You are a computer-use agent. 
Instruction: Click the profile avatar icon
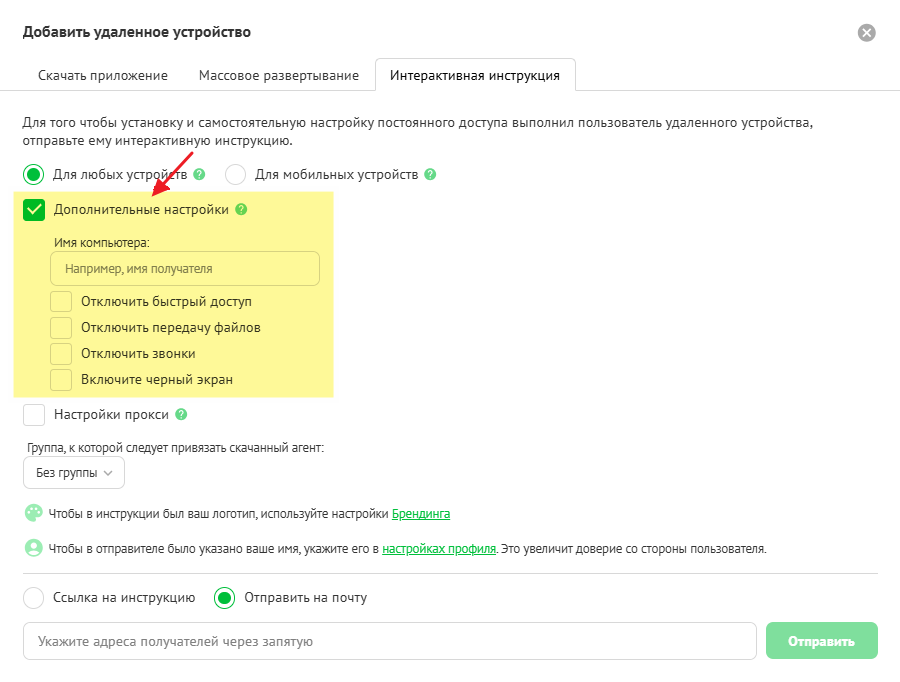[x=34, y=548]
